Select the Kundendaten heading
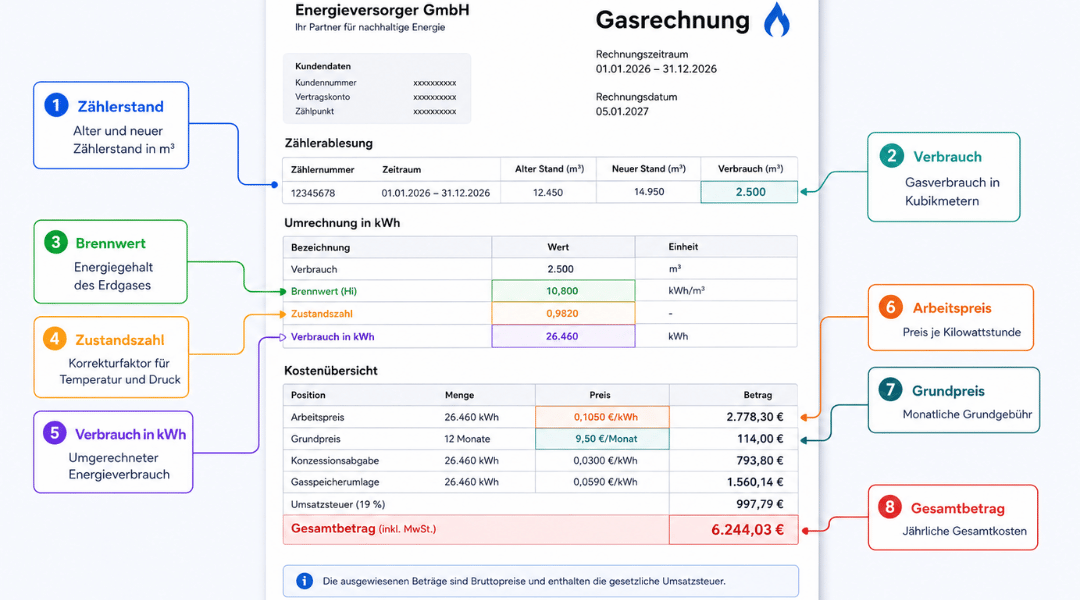This screenshot has height=600, width=1080. tap(323, 66)
